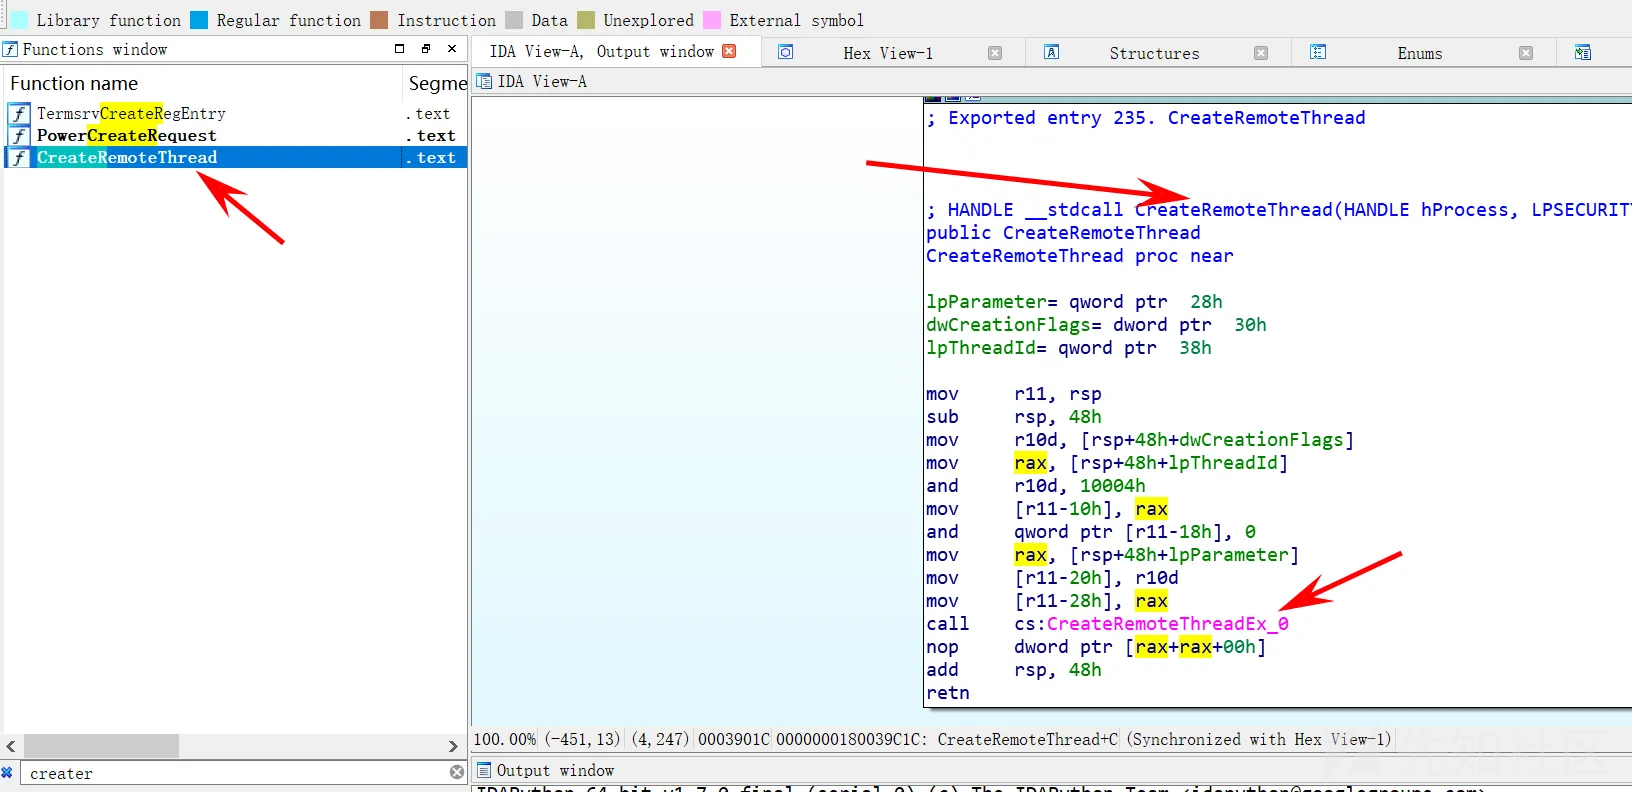The height and width of the screenshot is (792, 1632).
Task: Click the 'and r10d, 10004h' instruction
Action: 1036,486
